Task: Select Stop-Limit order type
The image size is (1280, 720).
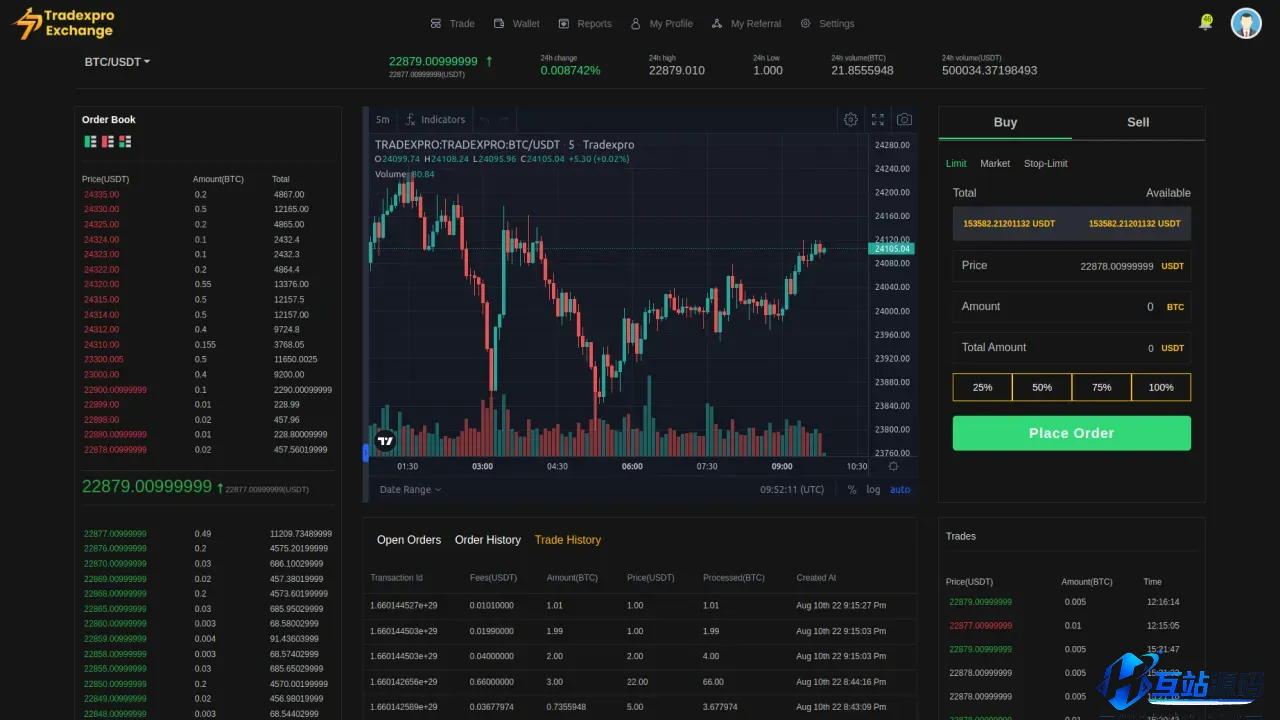Action: pyautogui.click(x=1045, y=163)
